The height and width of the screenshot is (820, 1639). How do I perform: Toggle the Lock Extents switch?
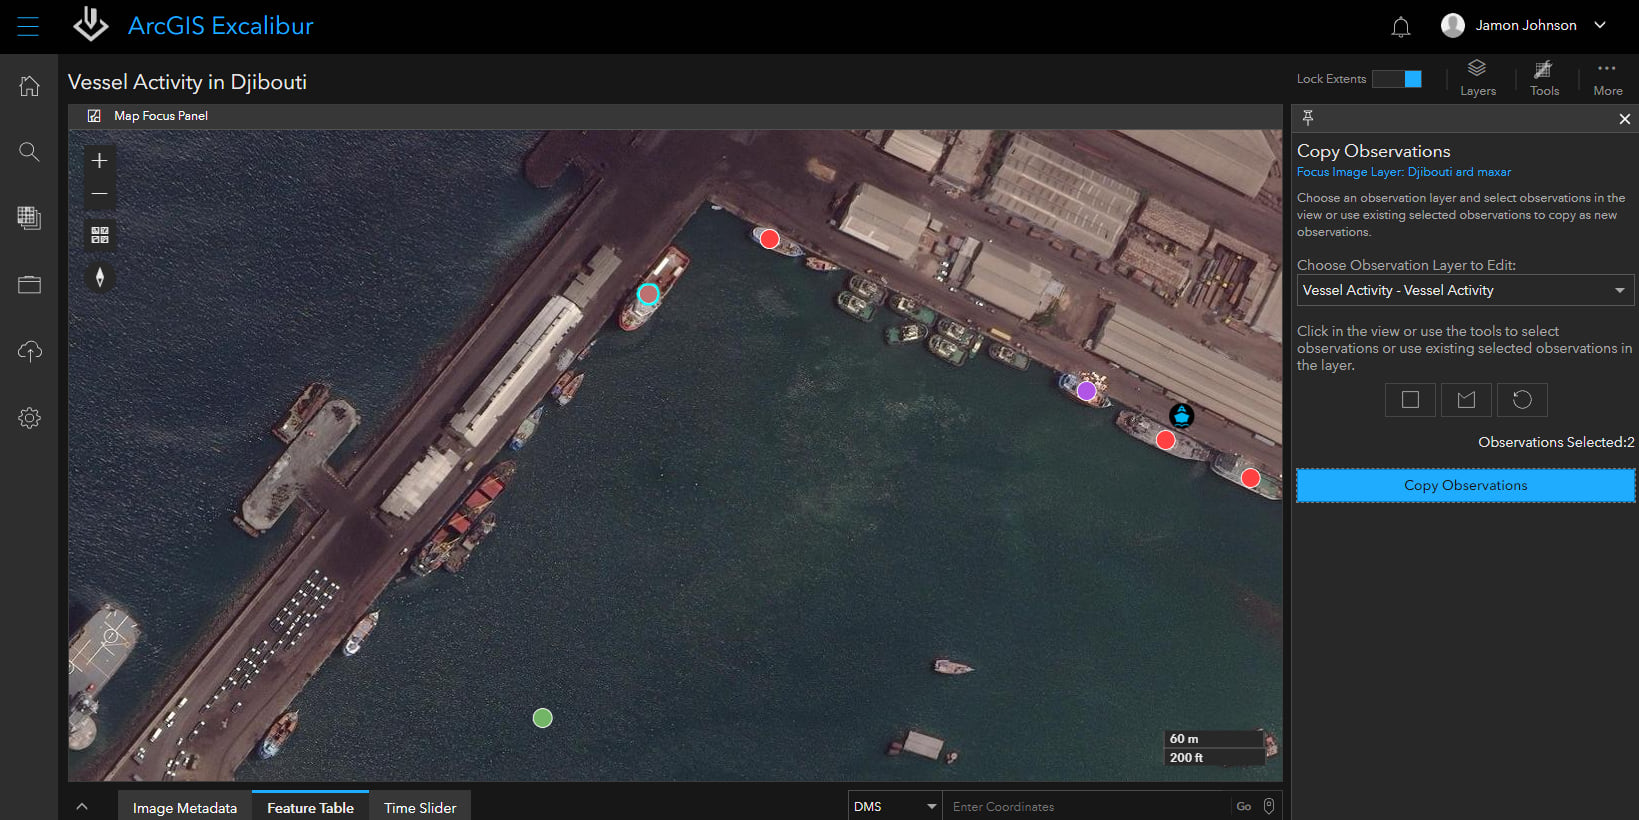tap(1397, 79)
